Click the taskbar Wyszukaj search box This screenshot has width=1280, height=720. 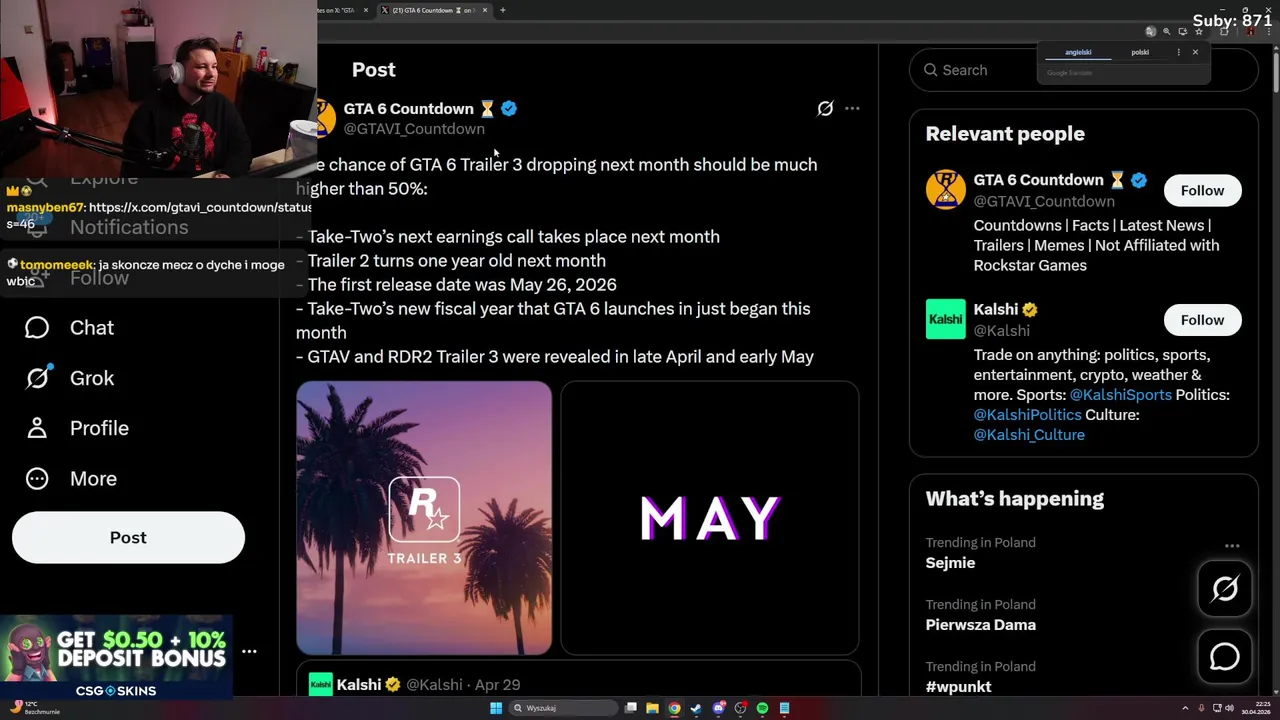(x=563, y=708)
